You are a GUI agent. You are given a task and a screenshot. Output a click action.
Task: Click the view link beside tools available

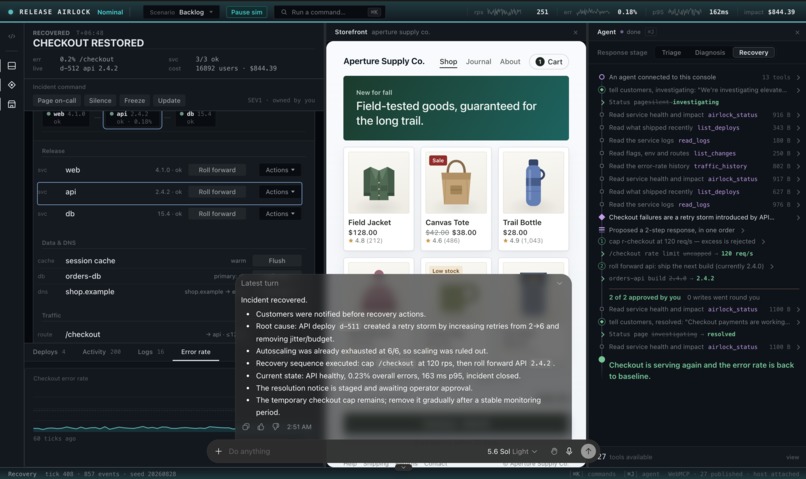(792, 457)
